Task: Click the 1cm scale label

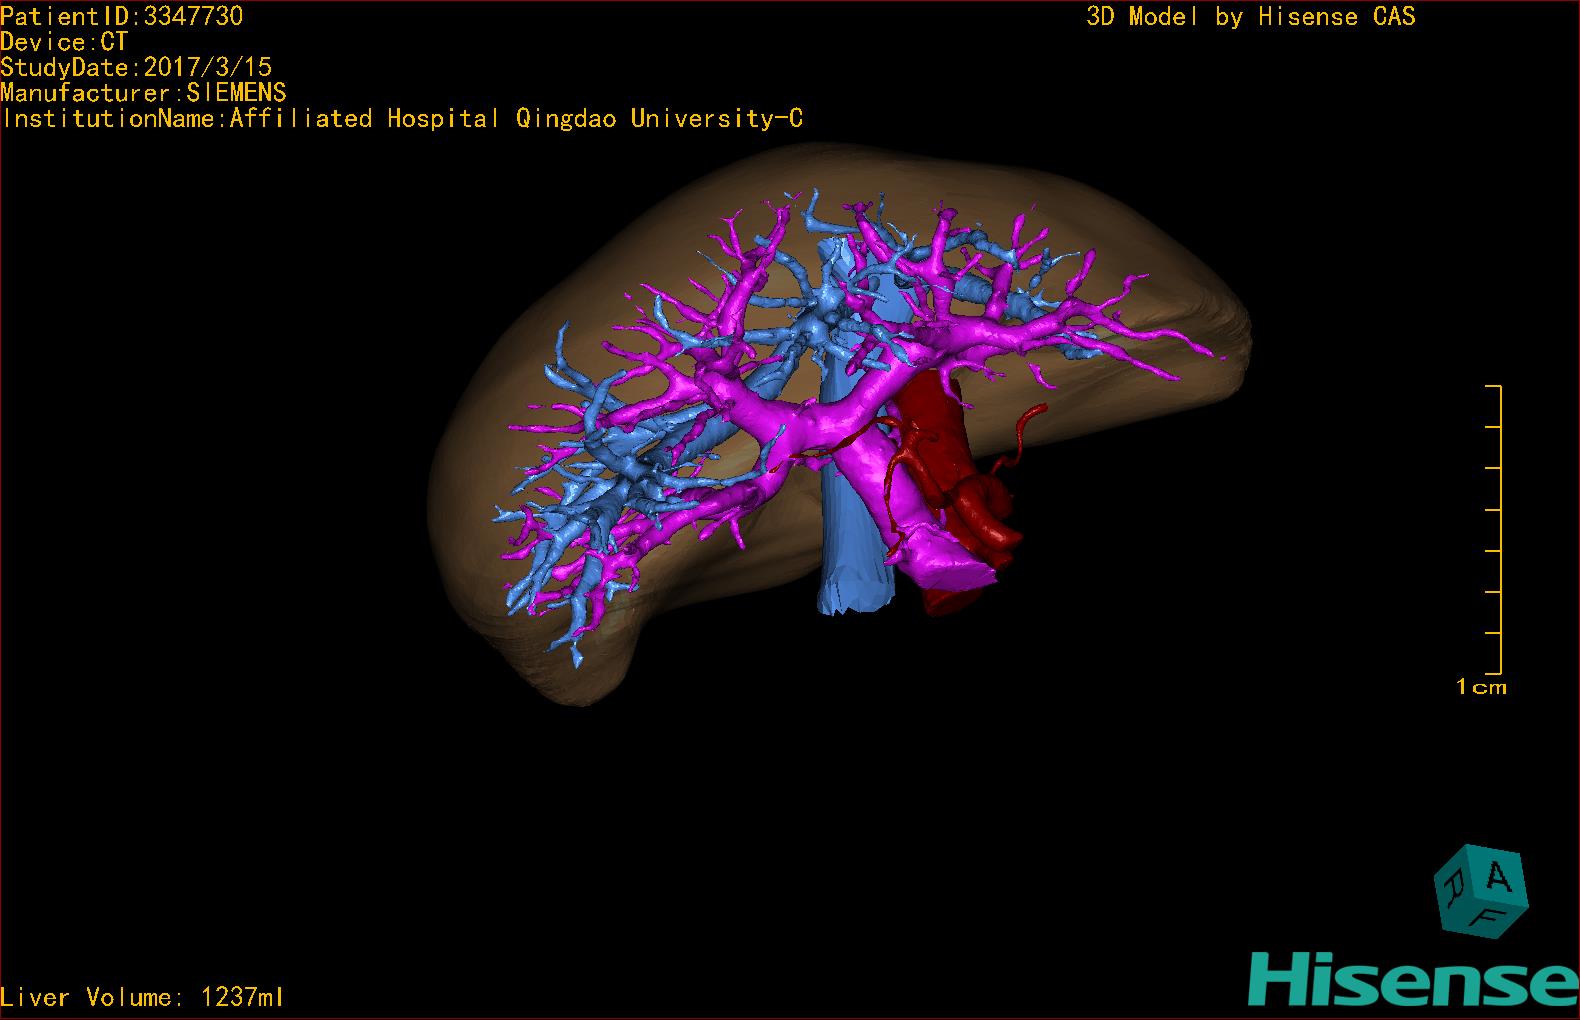Action: (1481, 687)
